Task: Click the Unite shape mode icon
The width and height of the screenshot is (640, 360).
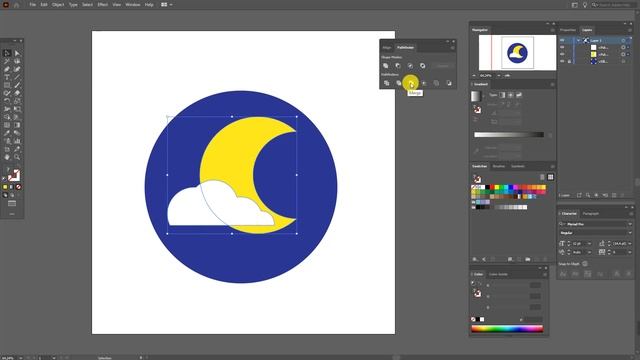Action: point(386,66)
